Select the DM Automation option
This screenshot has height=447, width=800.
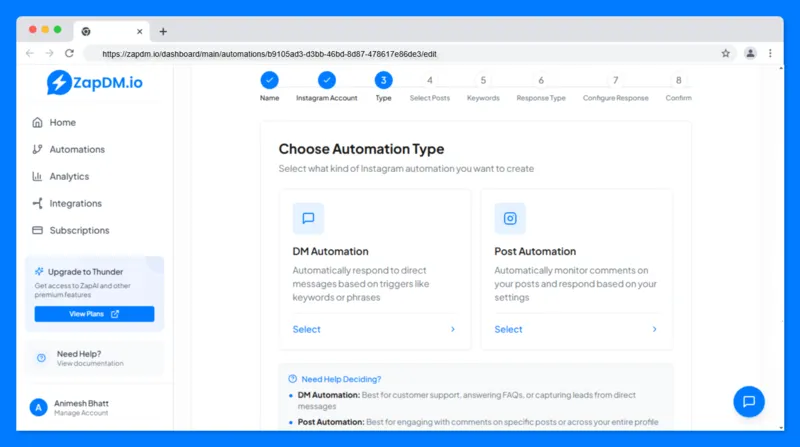307,330
